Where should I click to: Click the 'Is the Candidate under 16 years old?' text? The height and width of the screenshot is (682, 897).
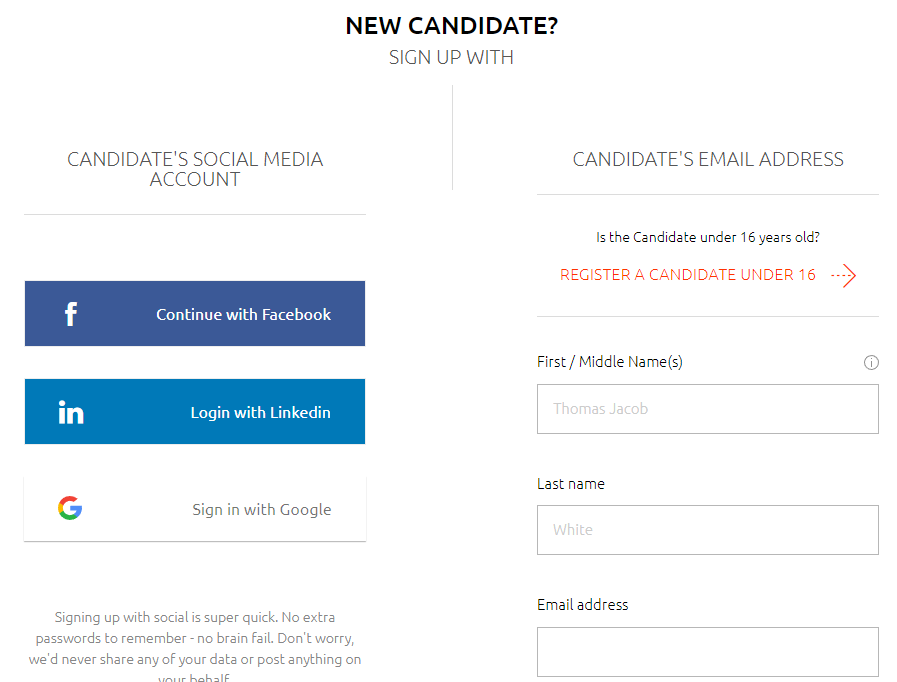pos(708,237)
